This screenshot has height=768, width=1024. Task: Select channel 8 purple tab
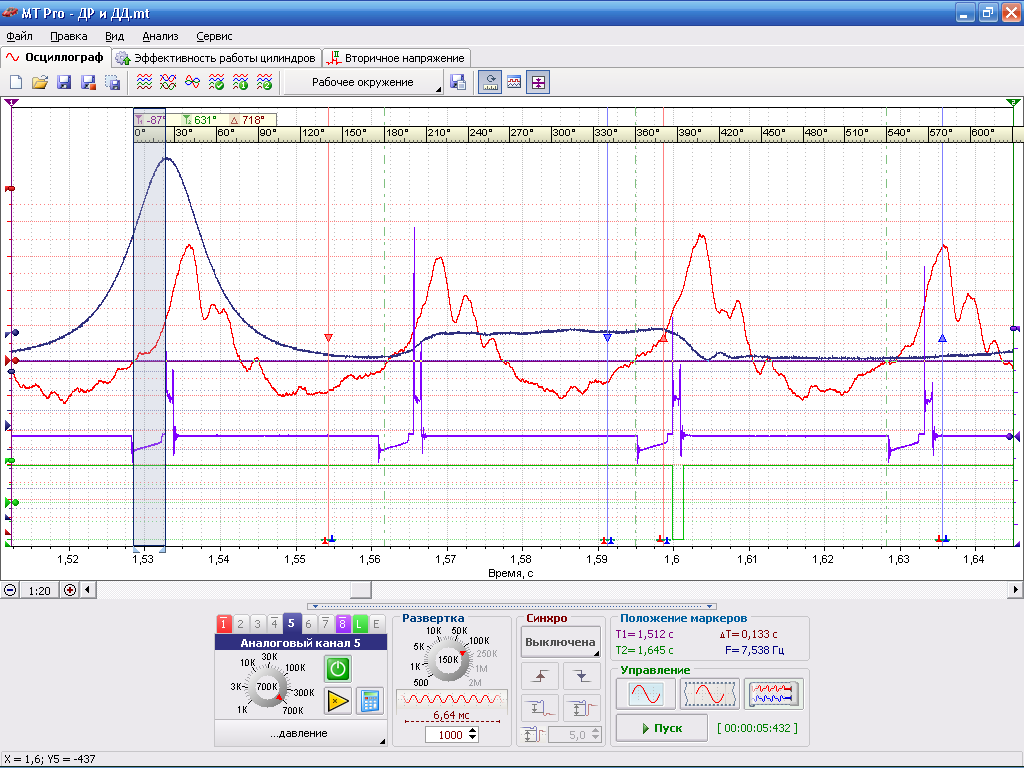(342, 624)
